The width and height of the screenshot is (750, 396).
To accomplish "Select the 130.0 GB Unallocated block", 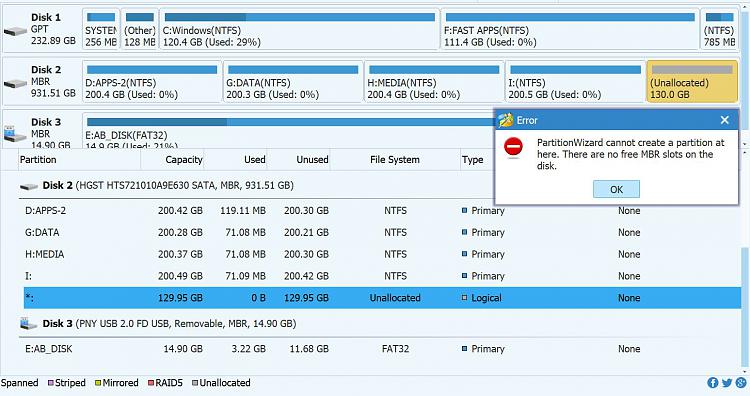I will [x=692, y=82].
